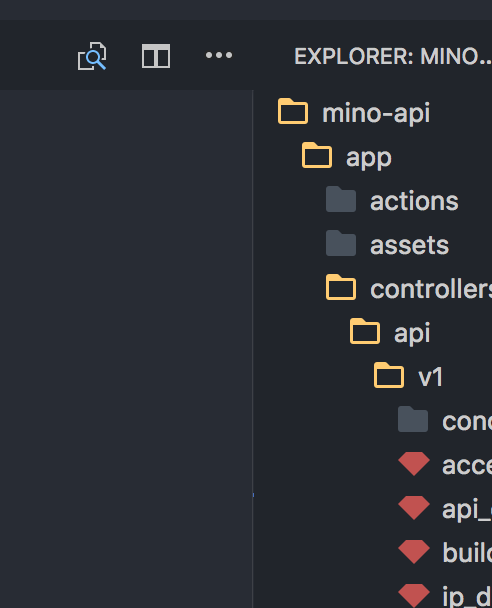Select the mino-api tree item label
492x608 pixels.
376,113
